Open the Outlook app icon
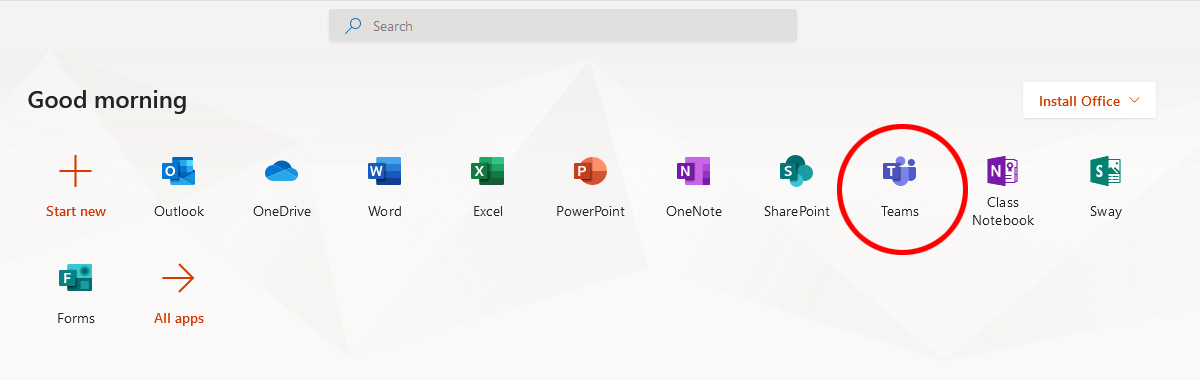1200x380 pixels. point(179,171)
